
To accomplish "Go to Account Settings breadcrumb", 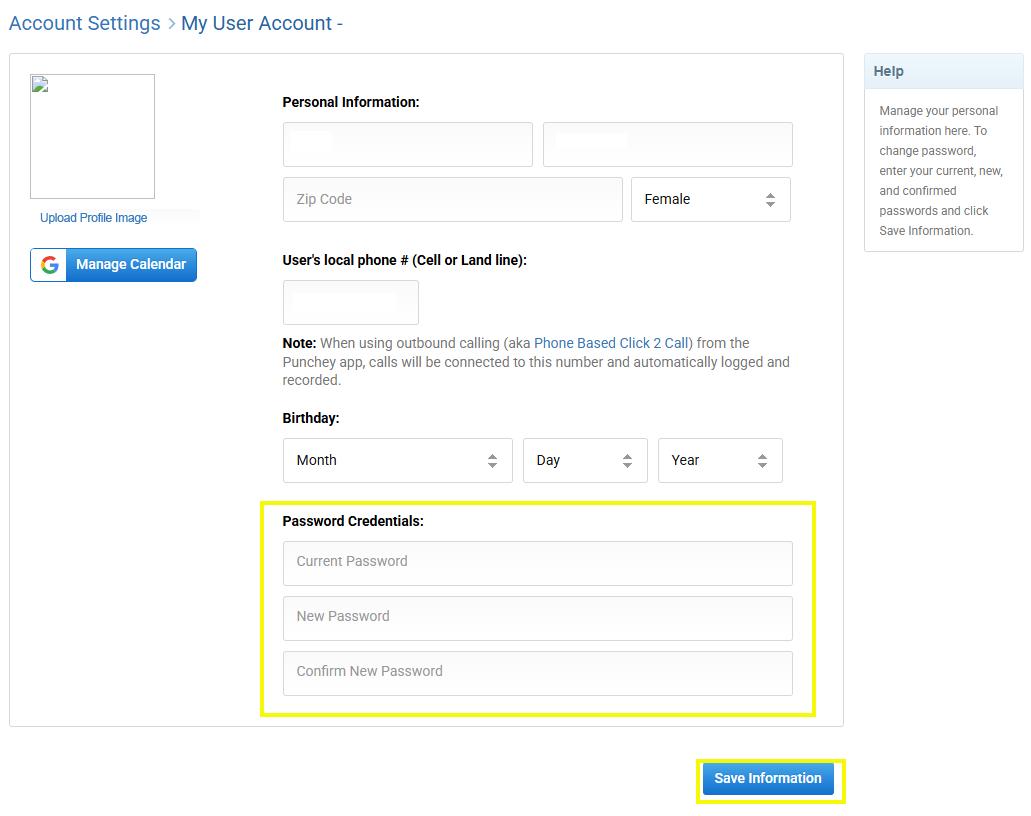I will [85, 23].
